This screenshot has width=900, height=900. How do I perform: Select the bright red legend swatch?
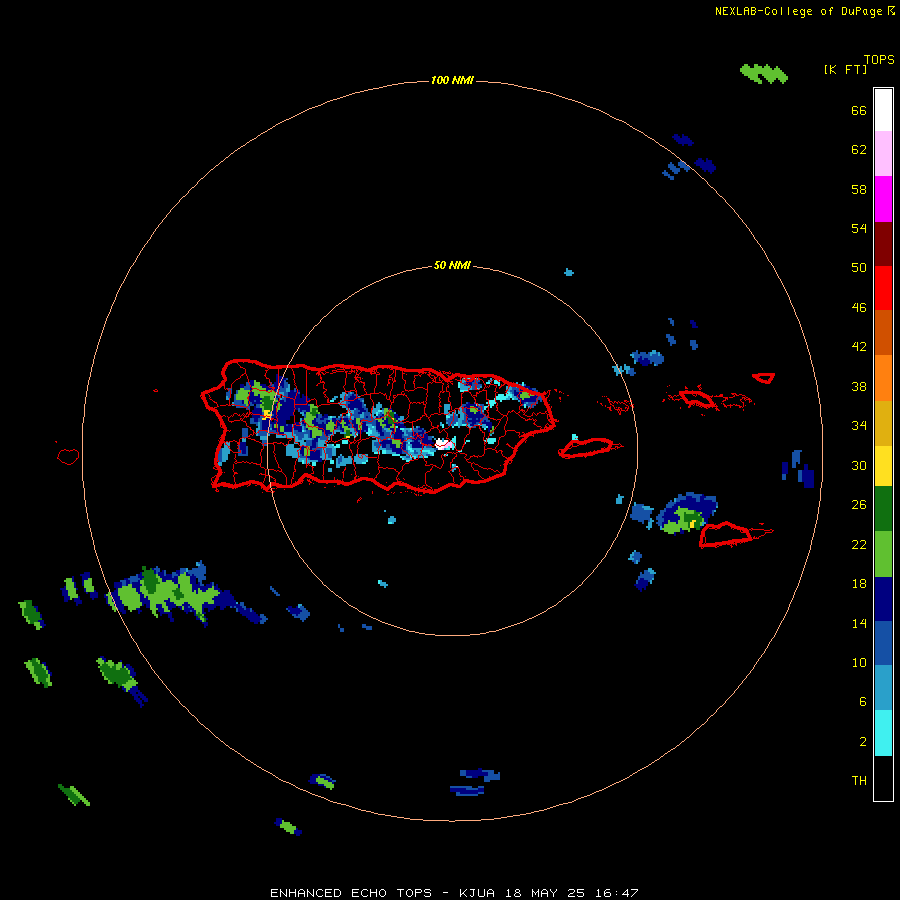pyautogui.click(x=883, y=288)
